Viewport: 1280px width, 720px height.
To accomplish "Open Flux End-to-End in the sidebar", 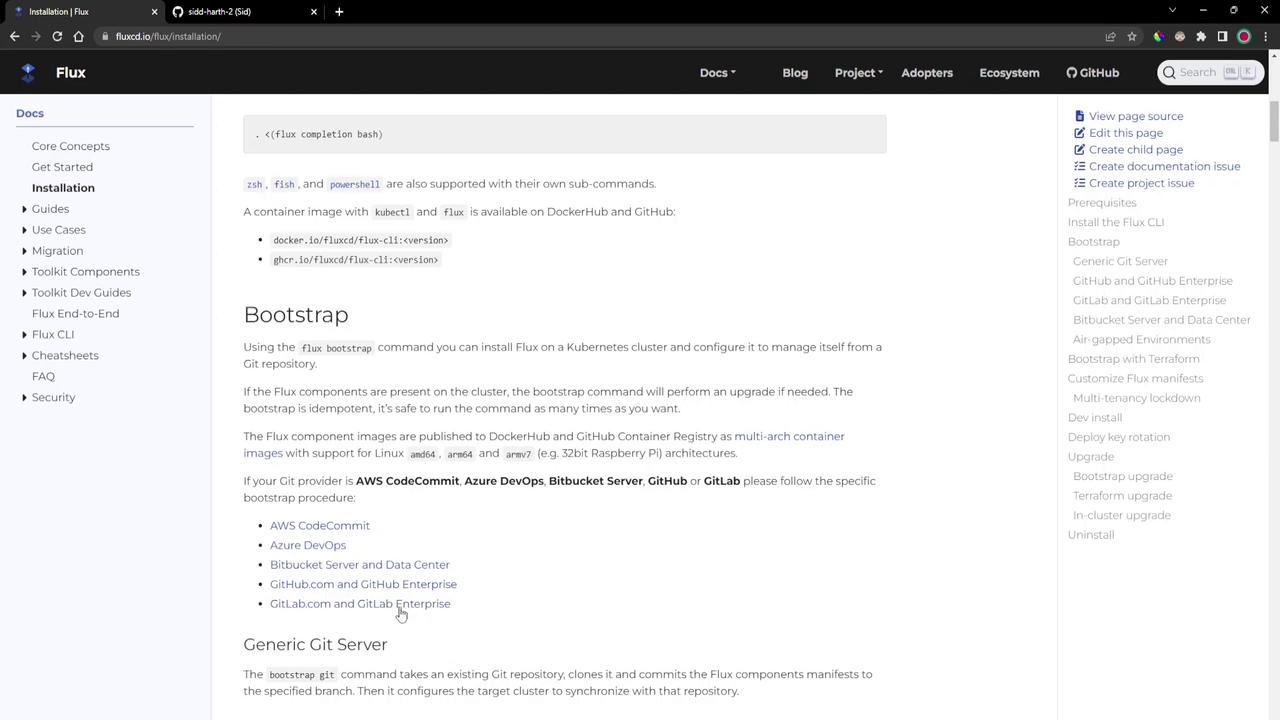I will pos(75,314).
